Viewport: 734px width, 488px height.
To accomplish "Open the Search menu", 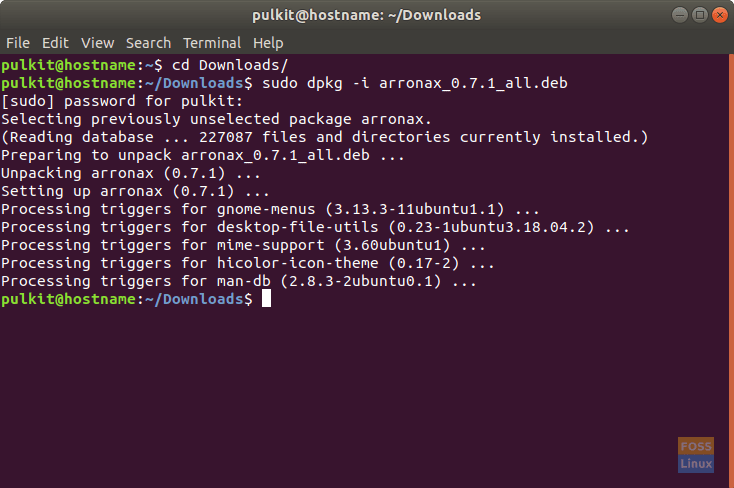I will [148, 43].
